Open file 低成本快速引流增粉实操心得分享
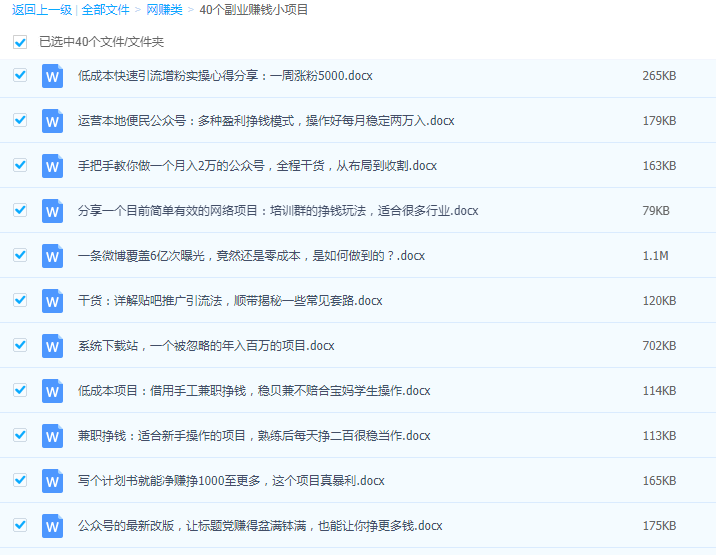Viewport: 716px width, 555px height. 225,76
